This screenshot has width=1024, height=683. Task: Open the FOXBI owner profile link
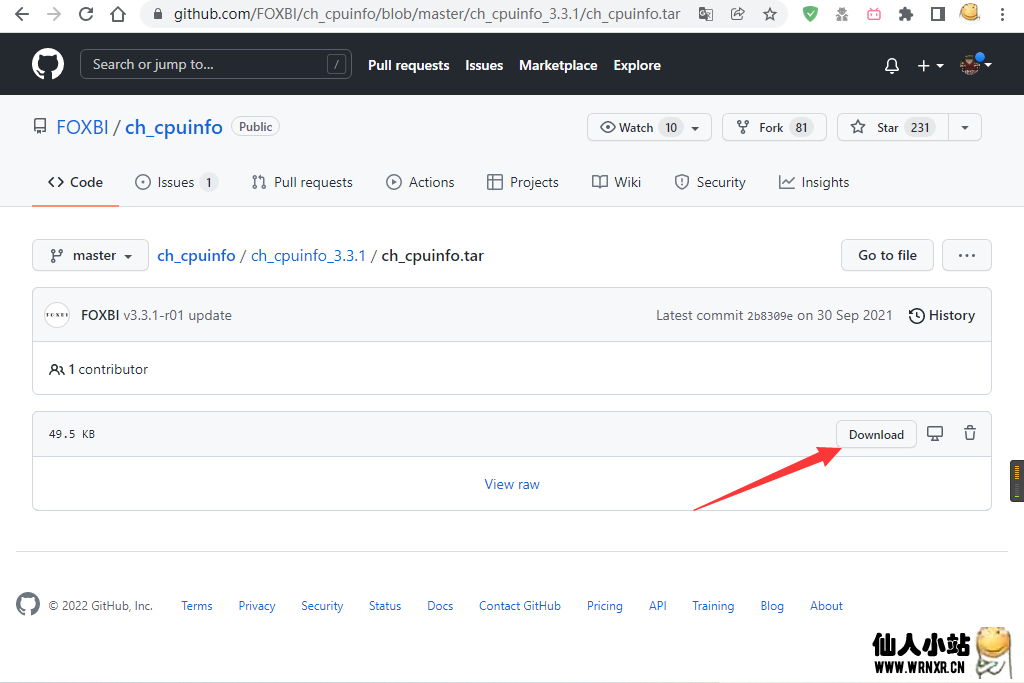82,127
